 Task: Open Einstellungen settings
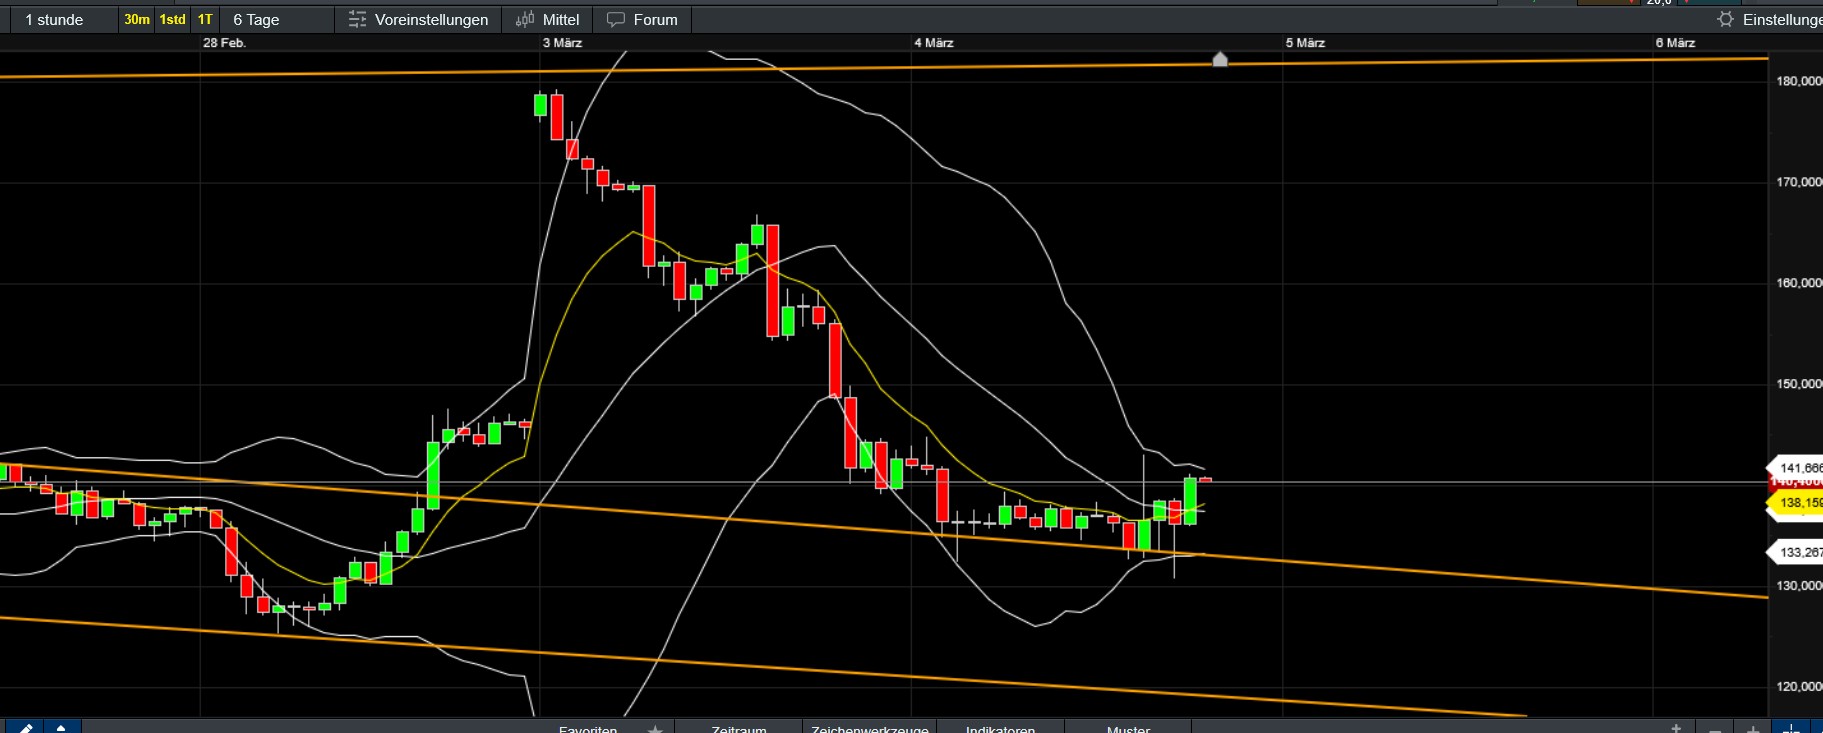click(1769, 20)
